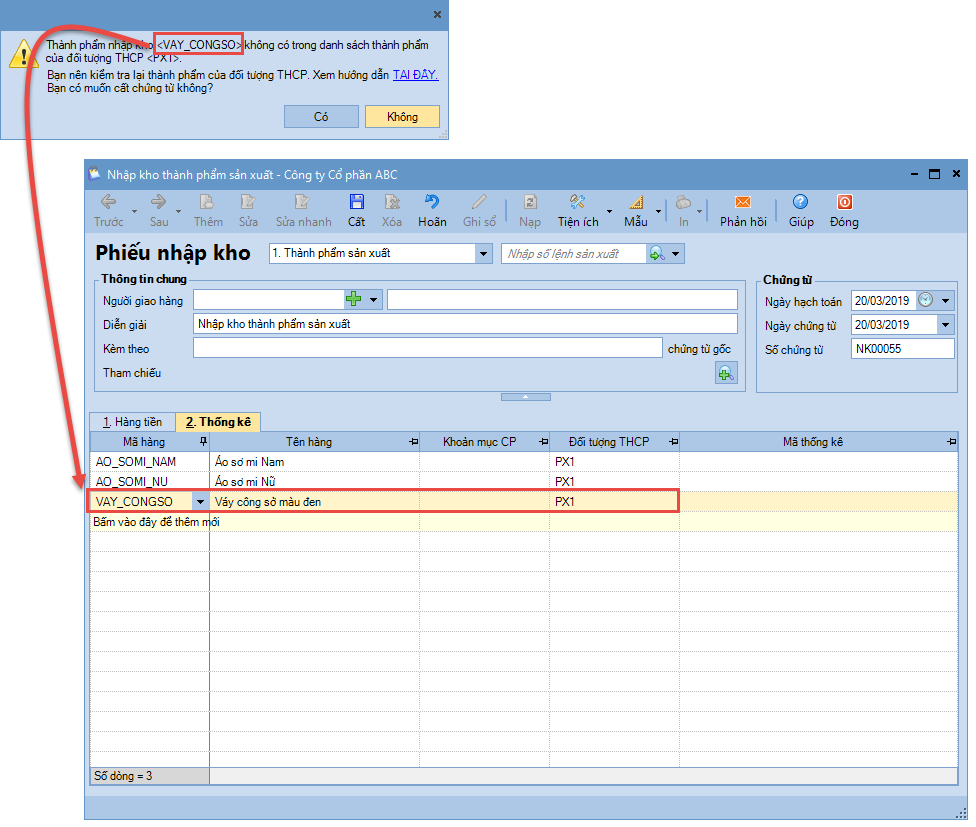Expand the VAY_CONGSO item code dropdown
The height and width of the screenshot is (827, 976).
pyautogui.click(x=200, y=501)
